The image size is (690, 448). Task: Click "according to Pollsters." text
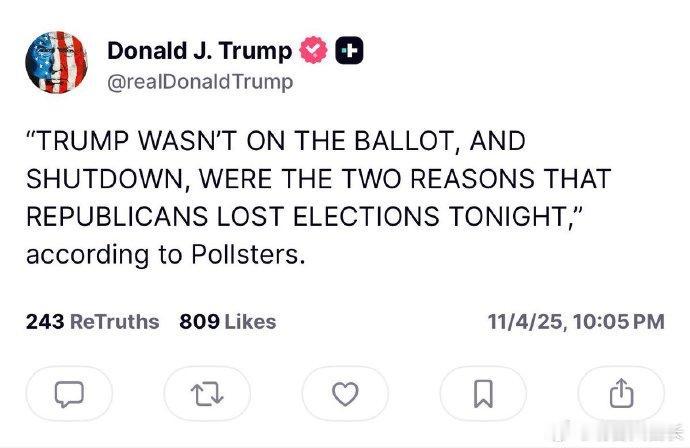click(x=163, y=255)
